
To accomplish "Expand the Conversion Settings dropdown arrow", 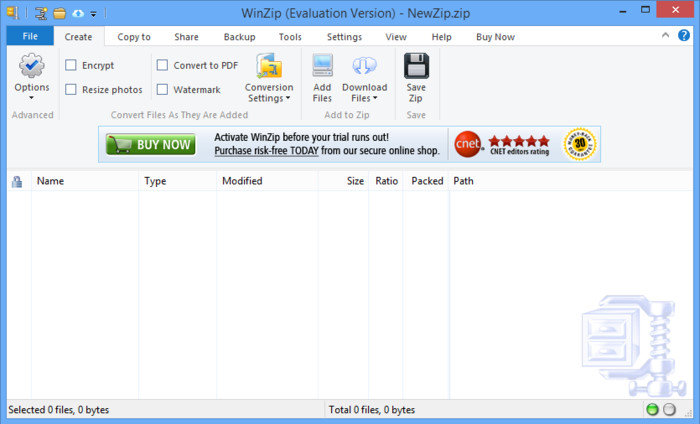I will [288, 98].
